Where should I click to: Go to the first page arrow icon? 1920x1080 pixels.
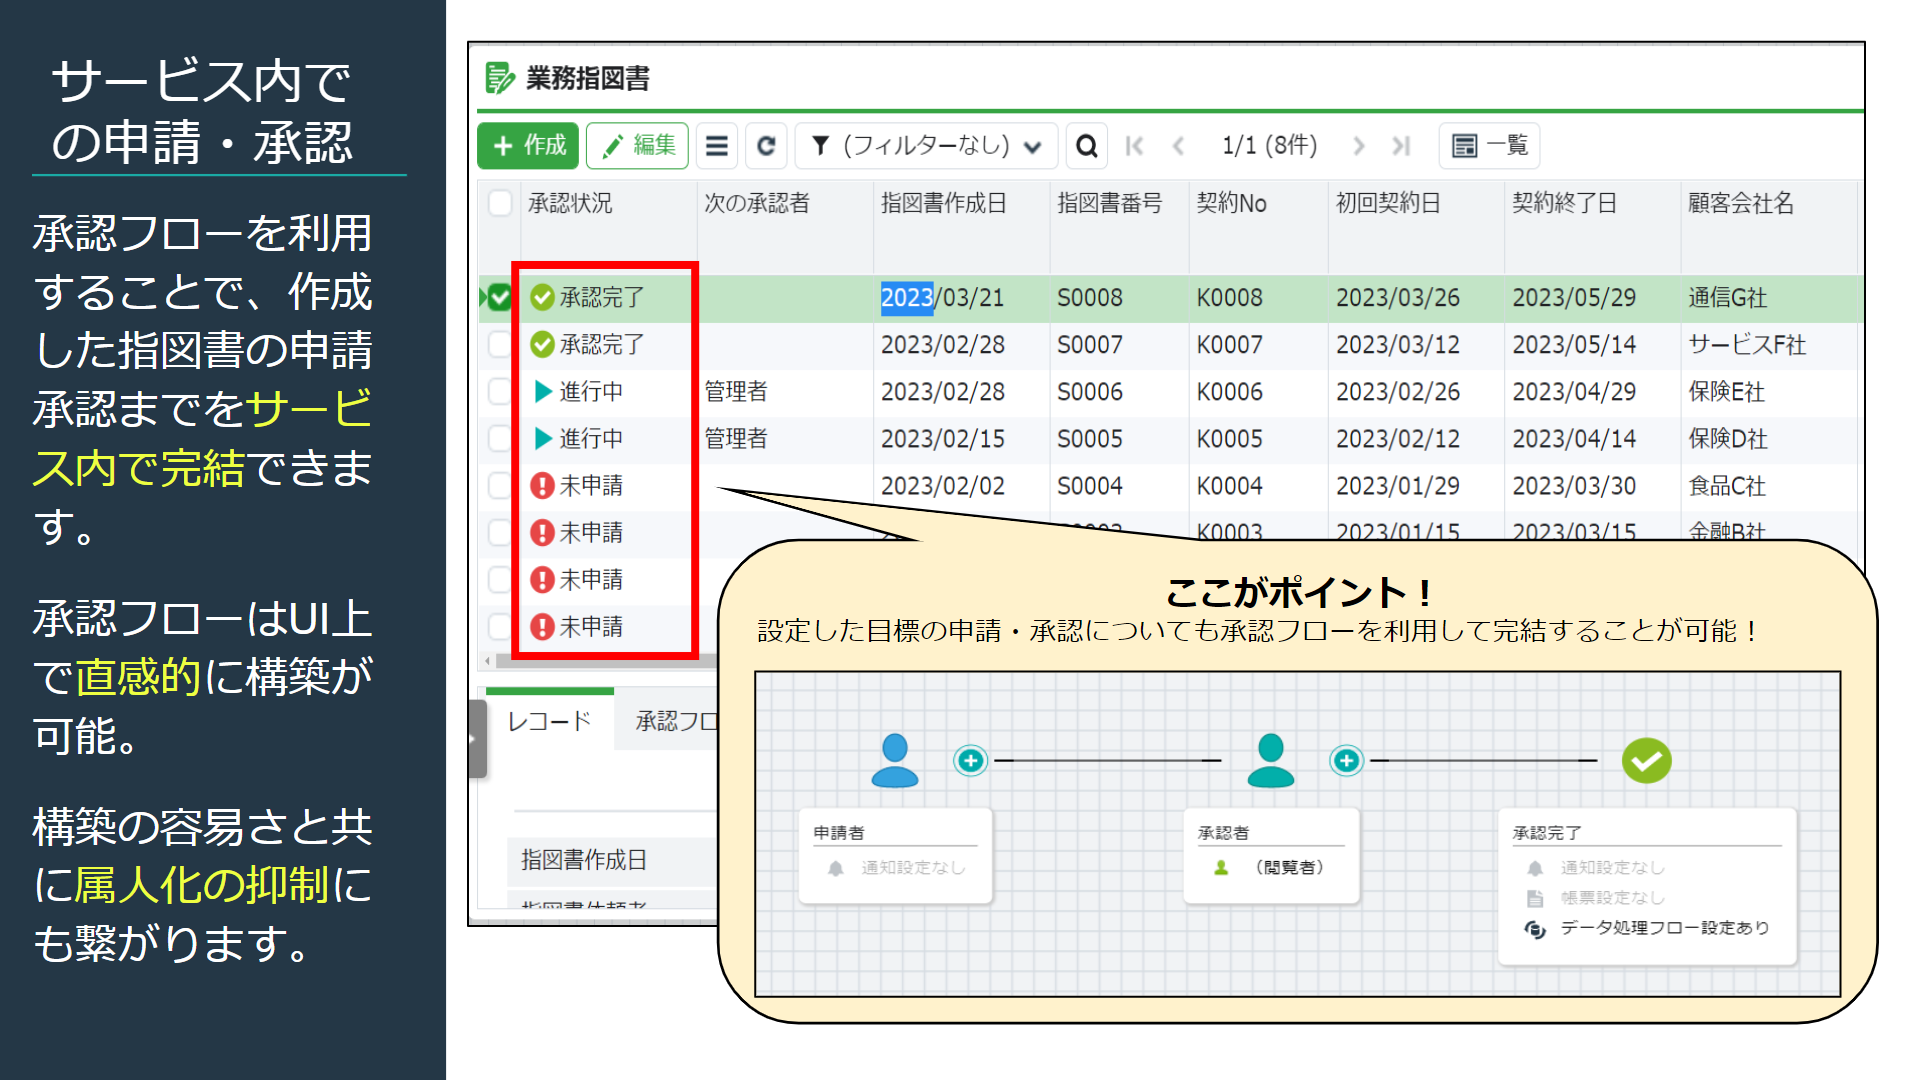click(x=1134, y=146)
